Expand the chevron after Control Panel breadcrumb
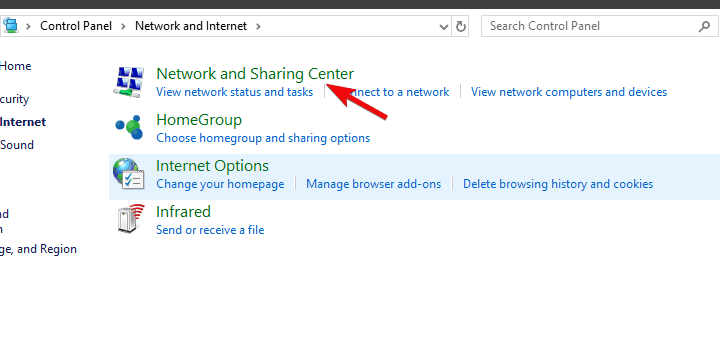This screenshot has height=360, width=720. click(x=123, y=27)
